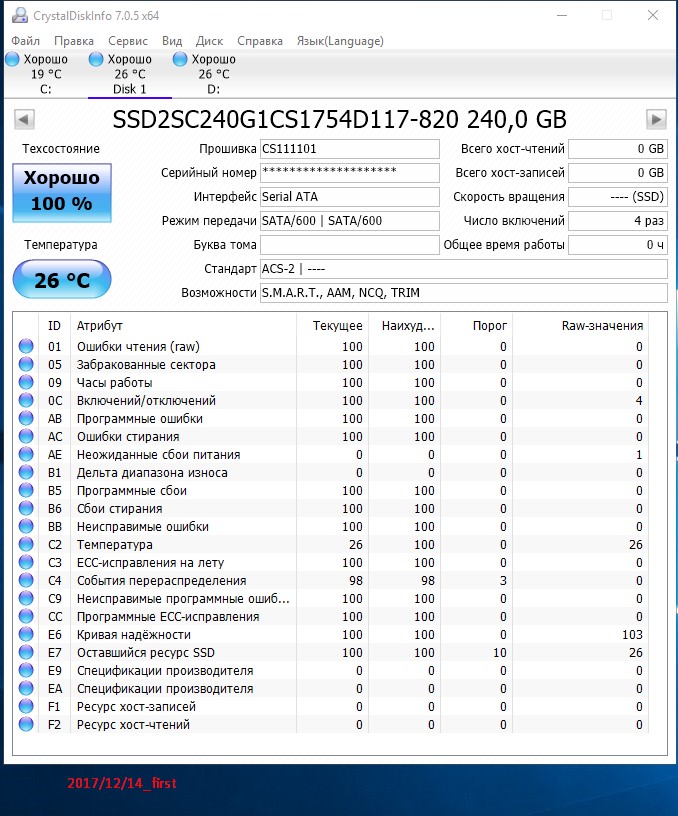Click the Режим передачи field SATA/600
Image resolution: width=678 pixels, height=816 pixels.
coord(350,221)
